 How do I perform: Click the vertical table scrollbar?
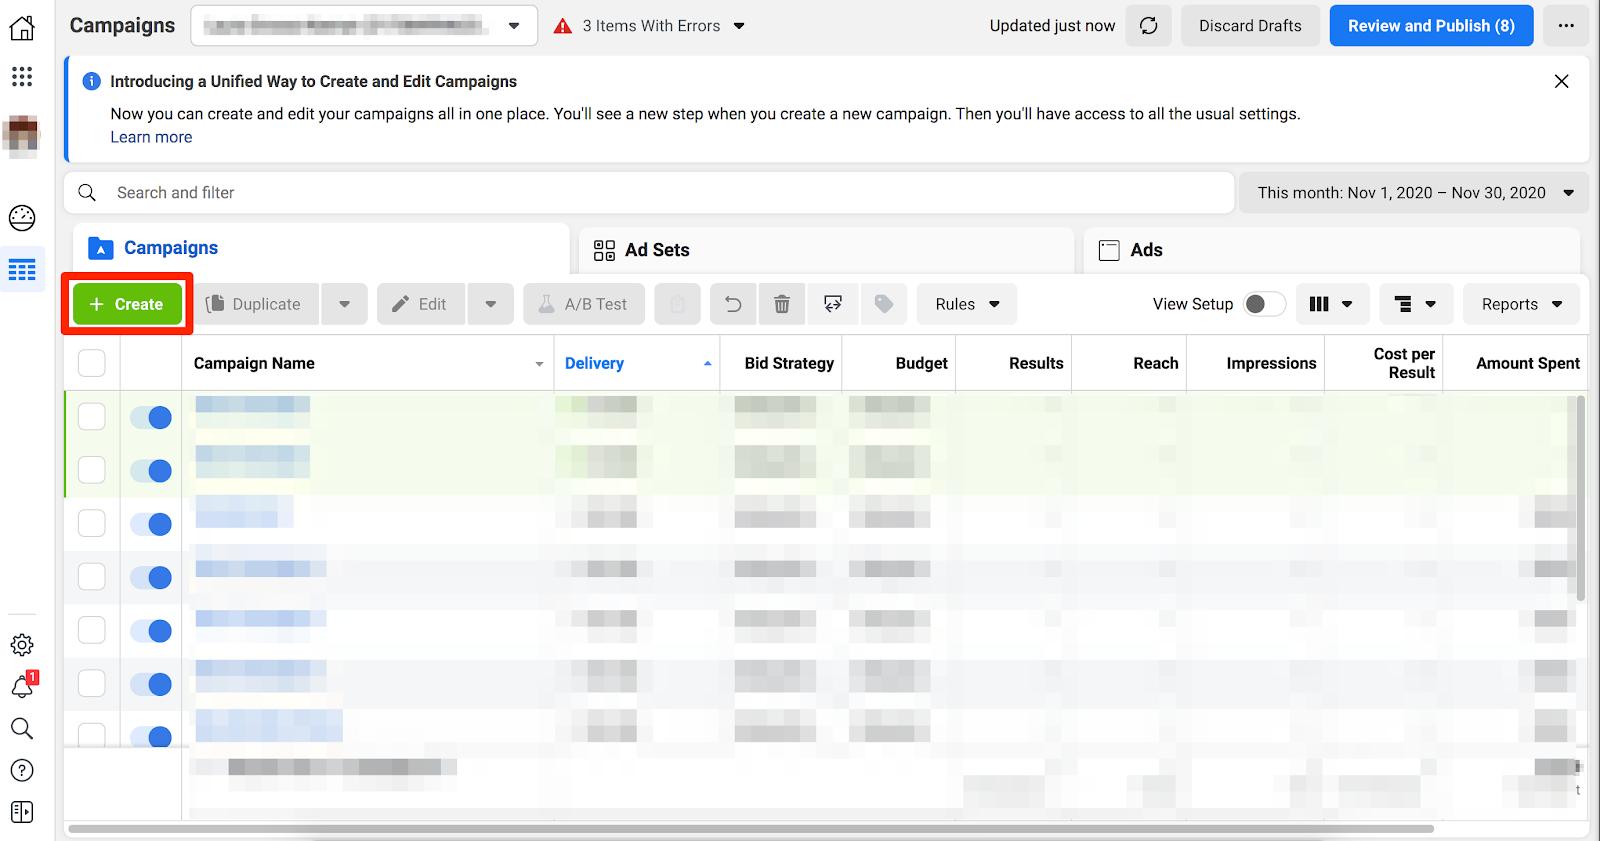pyautogui.click(x=1580, y=498)
